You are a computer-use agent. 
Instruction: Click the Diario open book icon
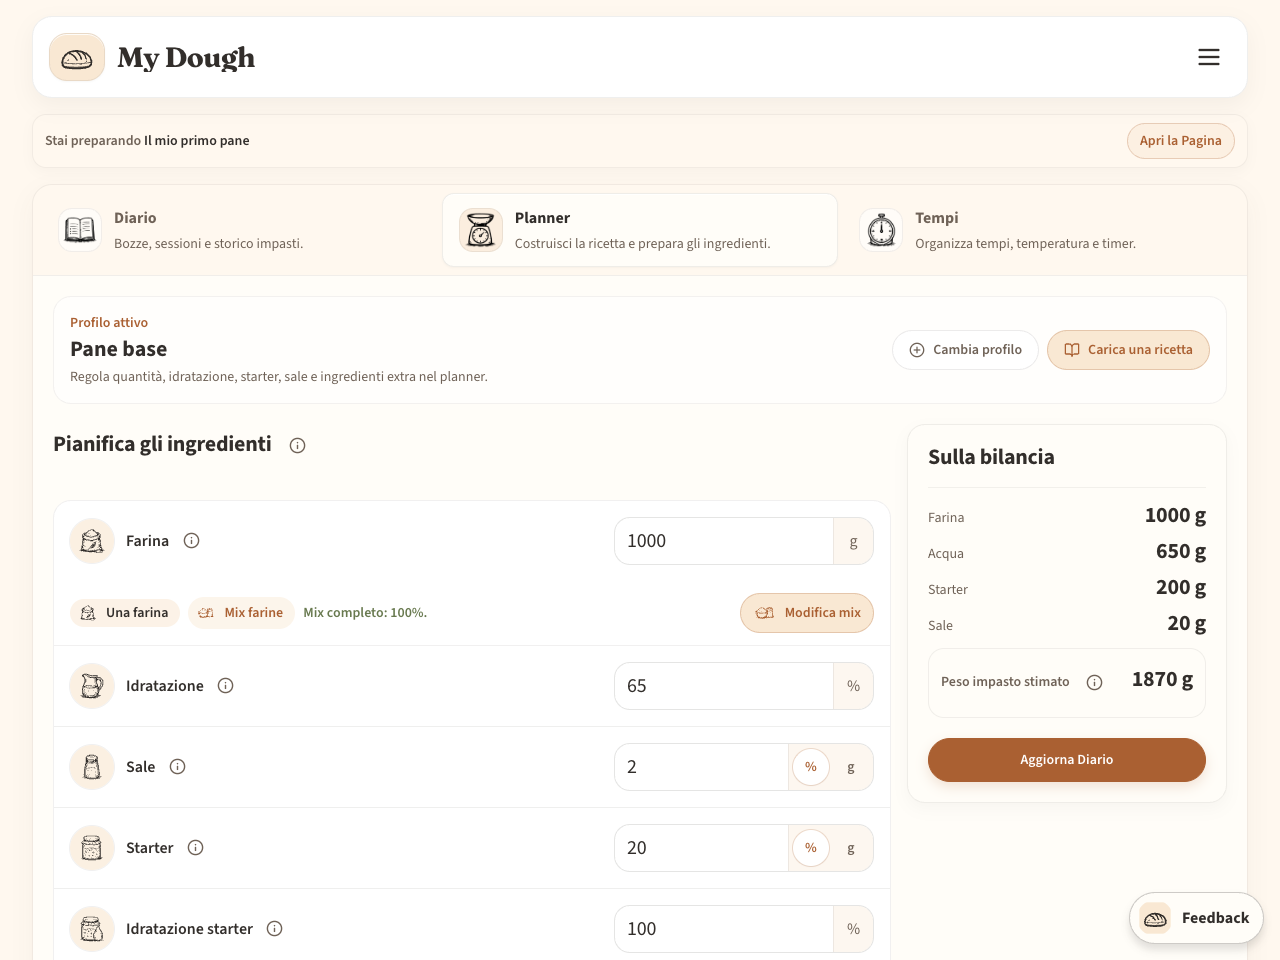point(80,230)
